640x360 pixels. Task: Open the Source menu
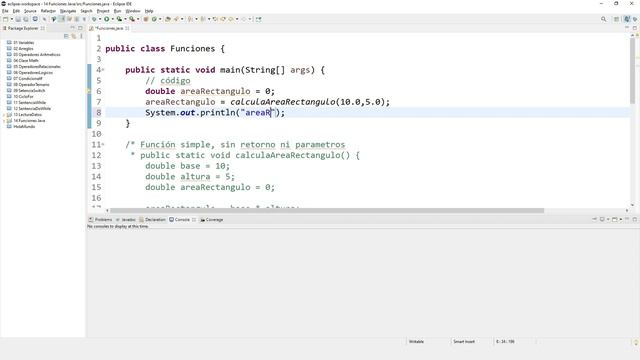coord(30,11)
